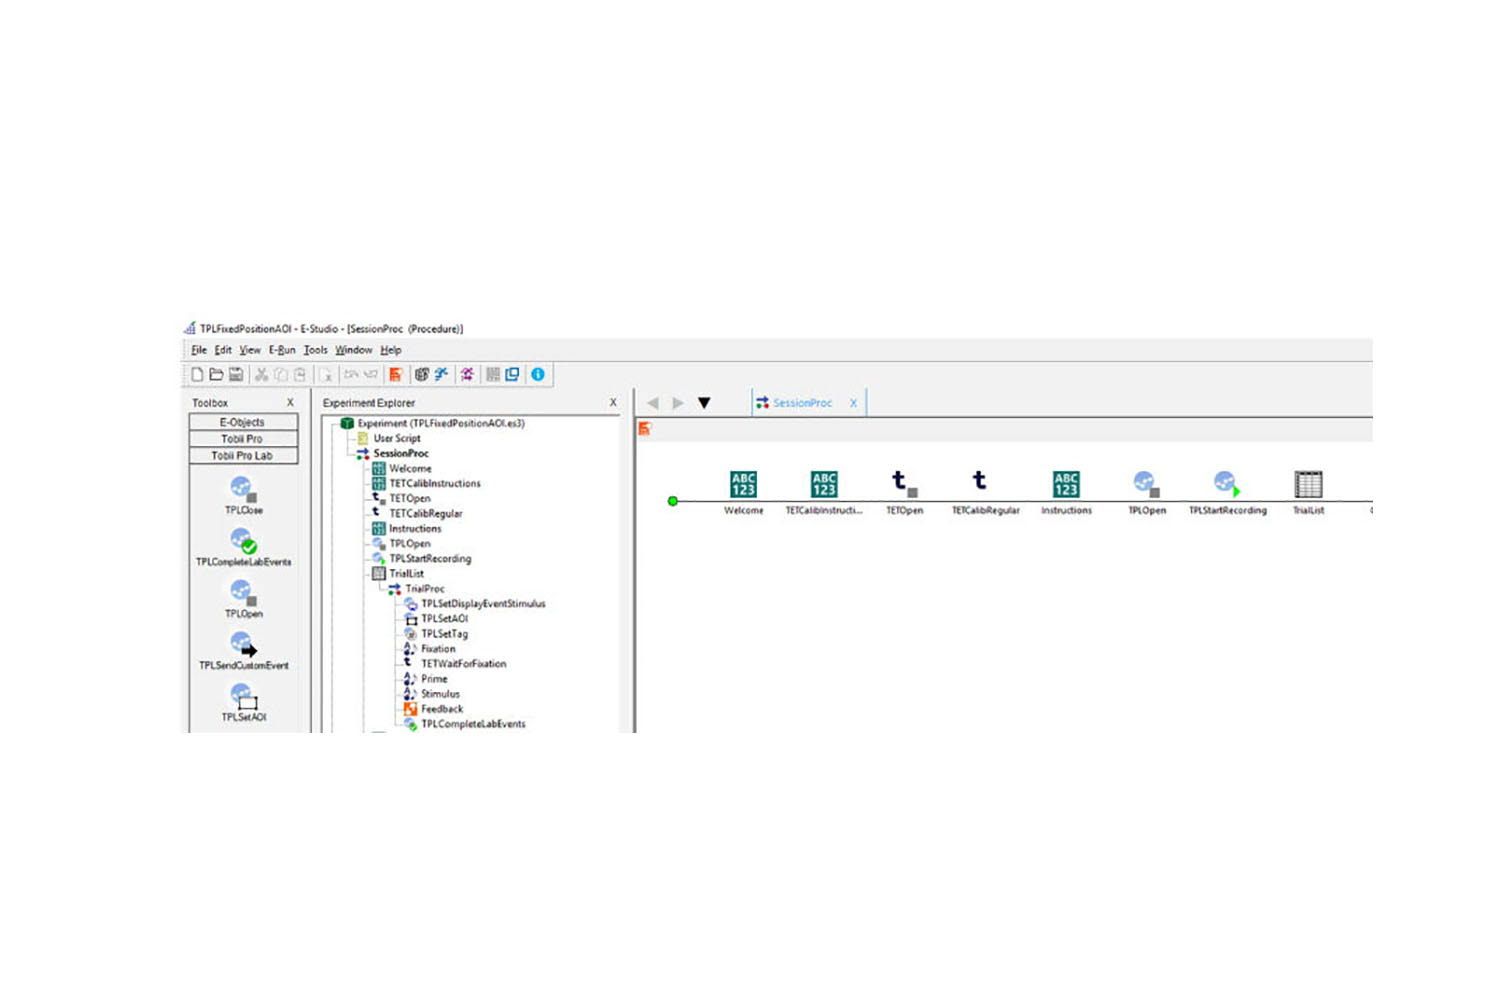Screen dimensions: 1500x1000
Task: Select TrialProc in the Experiment Explorer tree
Action: (416, 589)
